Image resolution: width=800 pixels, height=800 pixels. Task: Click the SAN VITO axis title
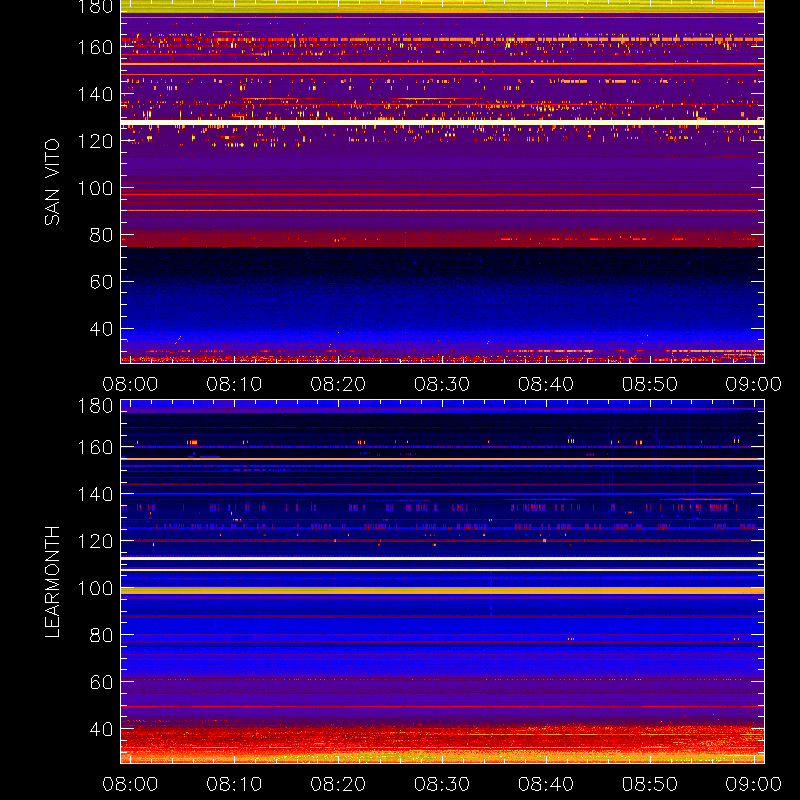pyautogui.click(x=52, y=182)
